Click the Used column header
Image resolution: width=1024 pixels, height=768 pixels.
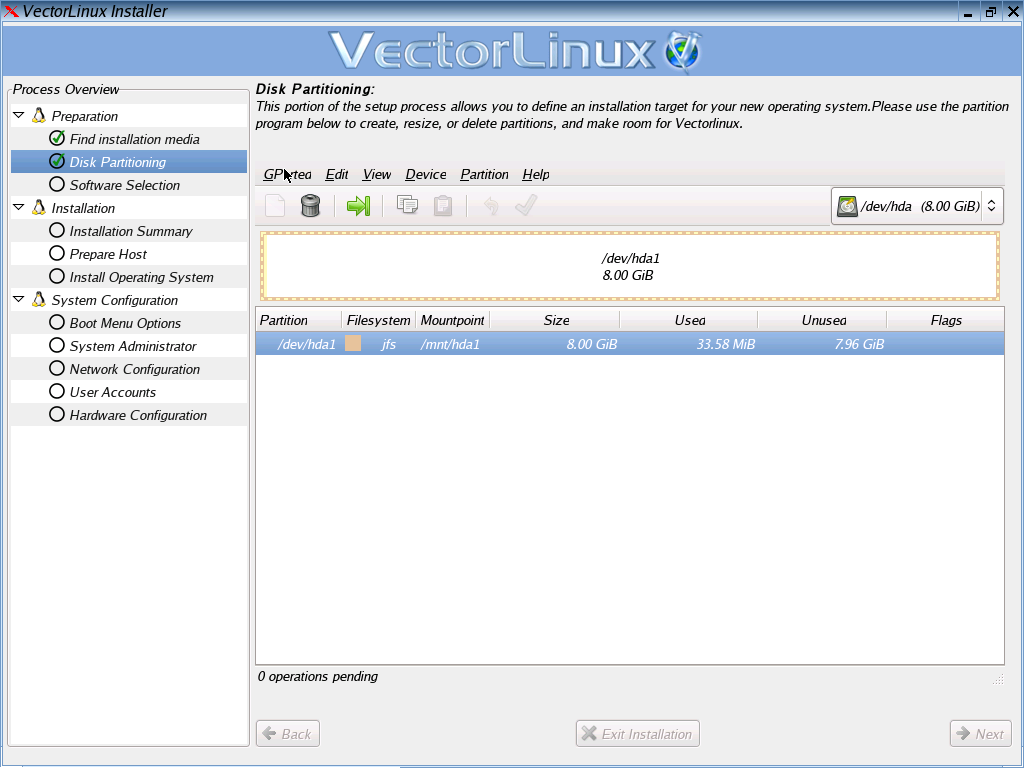[689, 320]
